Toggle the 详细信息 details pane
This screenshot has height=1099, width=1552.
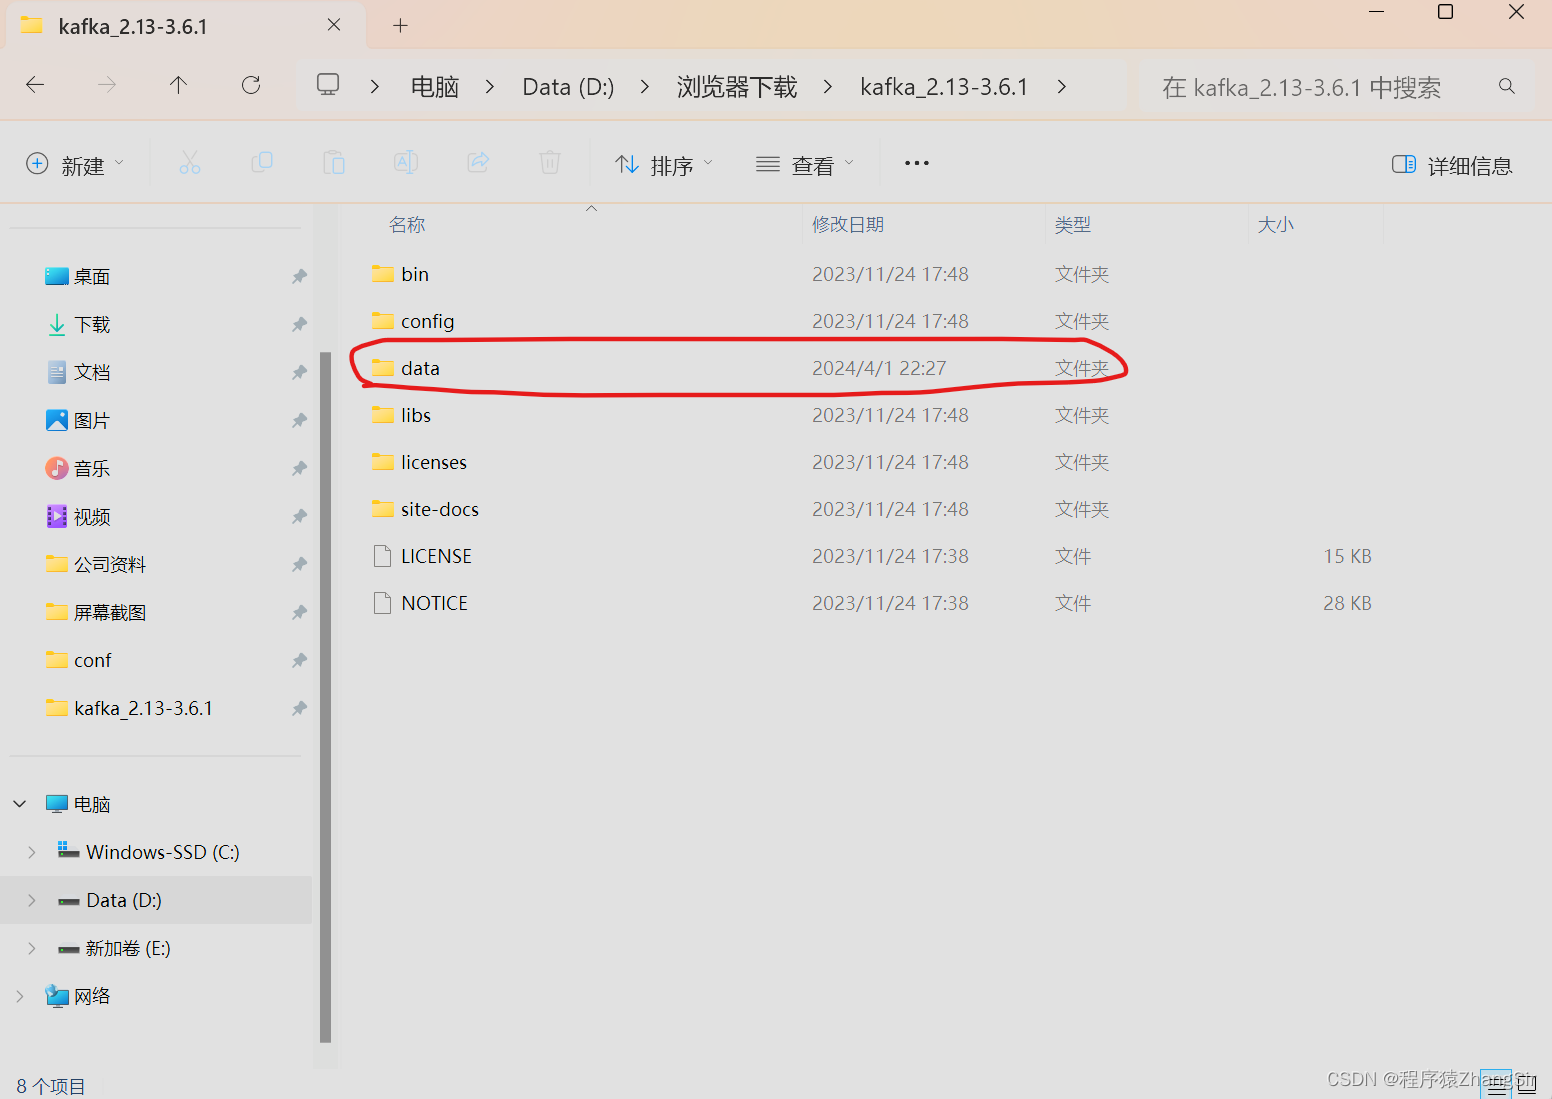(x=1452, y=165)
